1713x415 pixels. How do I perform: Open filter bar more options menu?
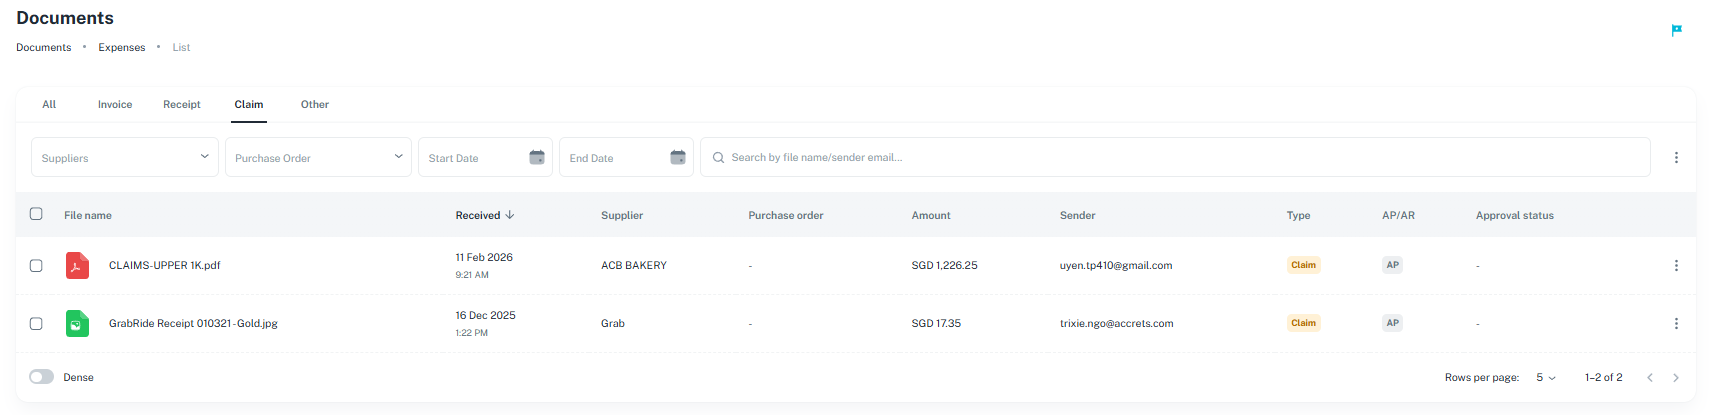[1676, 157]
